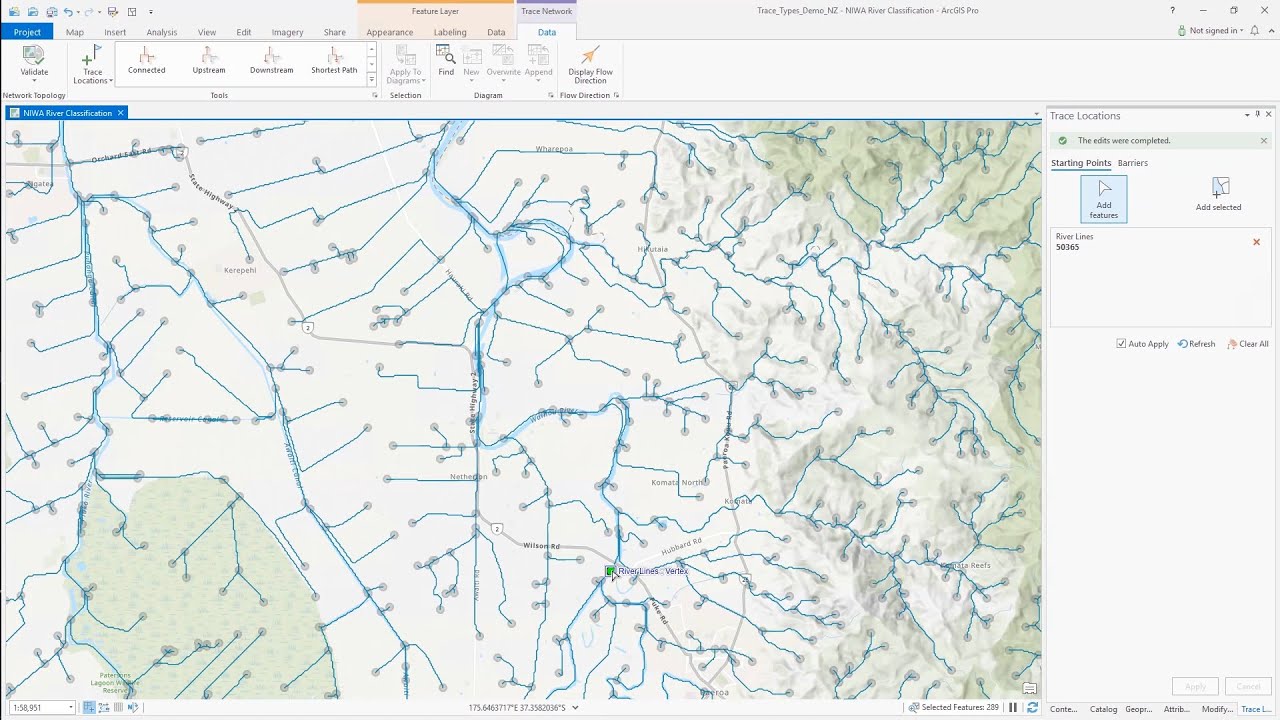The image size is (1280, 720).
Task: Switch to the Imagery ribbon tab
Action: 287,32
